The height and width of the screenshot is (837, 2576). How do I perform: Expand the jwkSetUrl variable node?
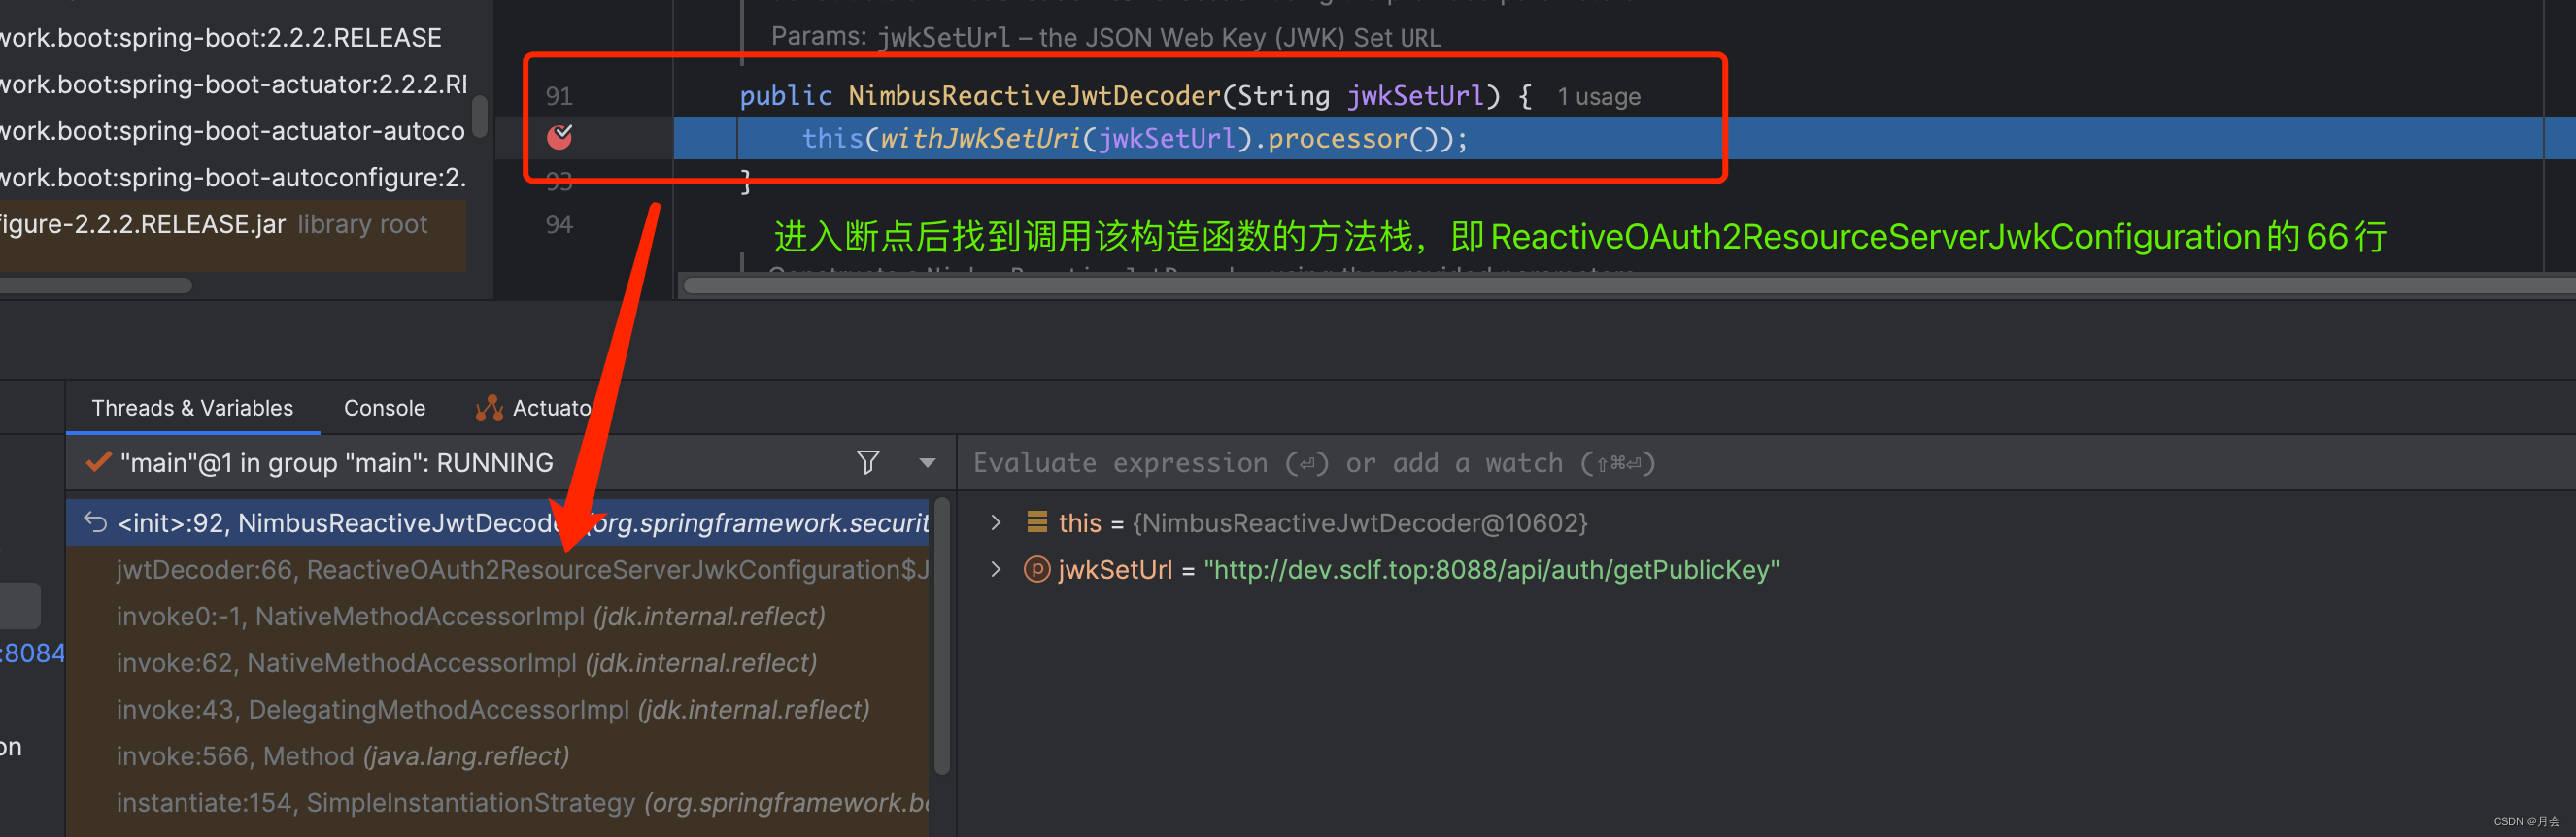point(995,569)
